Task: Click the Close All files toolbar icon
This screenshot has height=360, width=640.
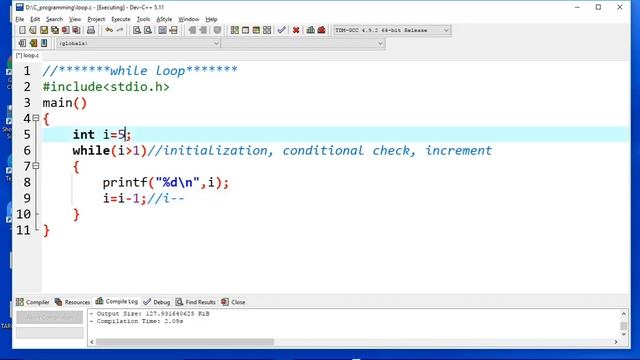Action: (x=76, y=30)
